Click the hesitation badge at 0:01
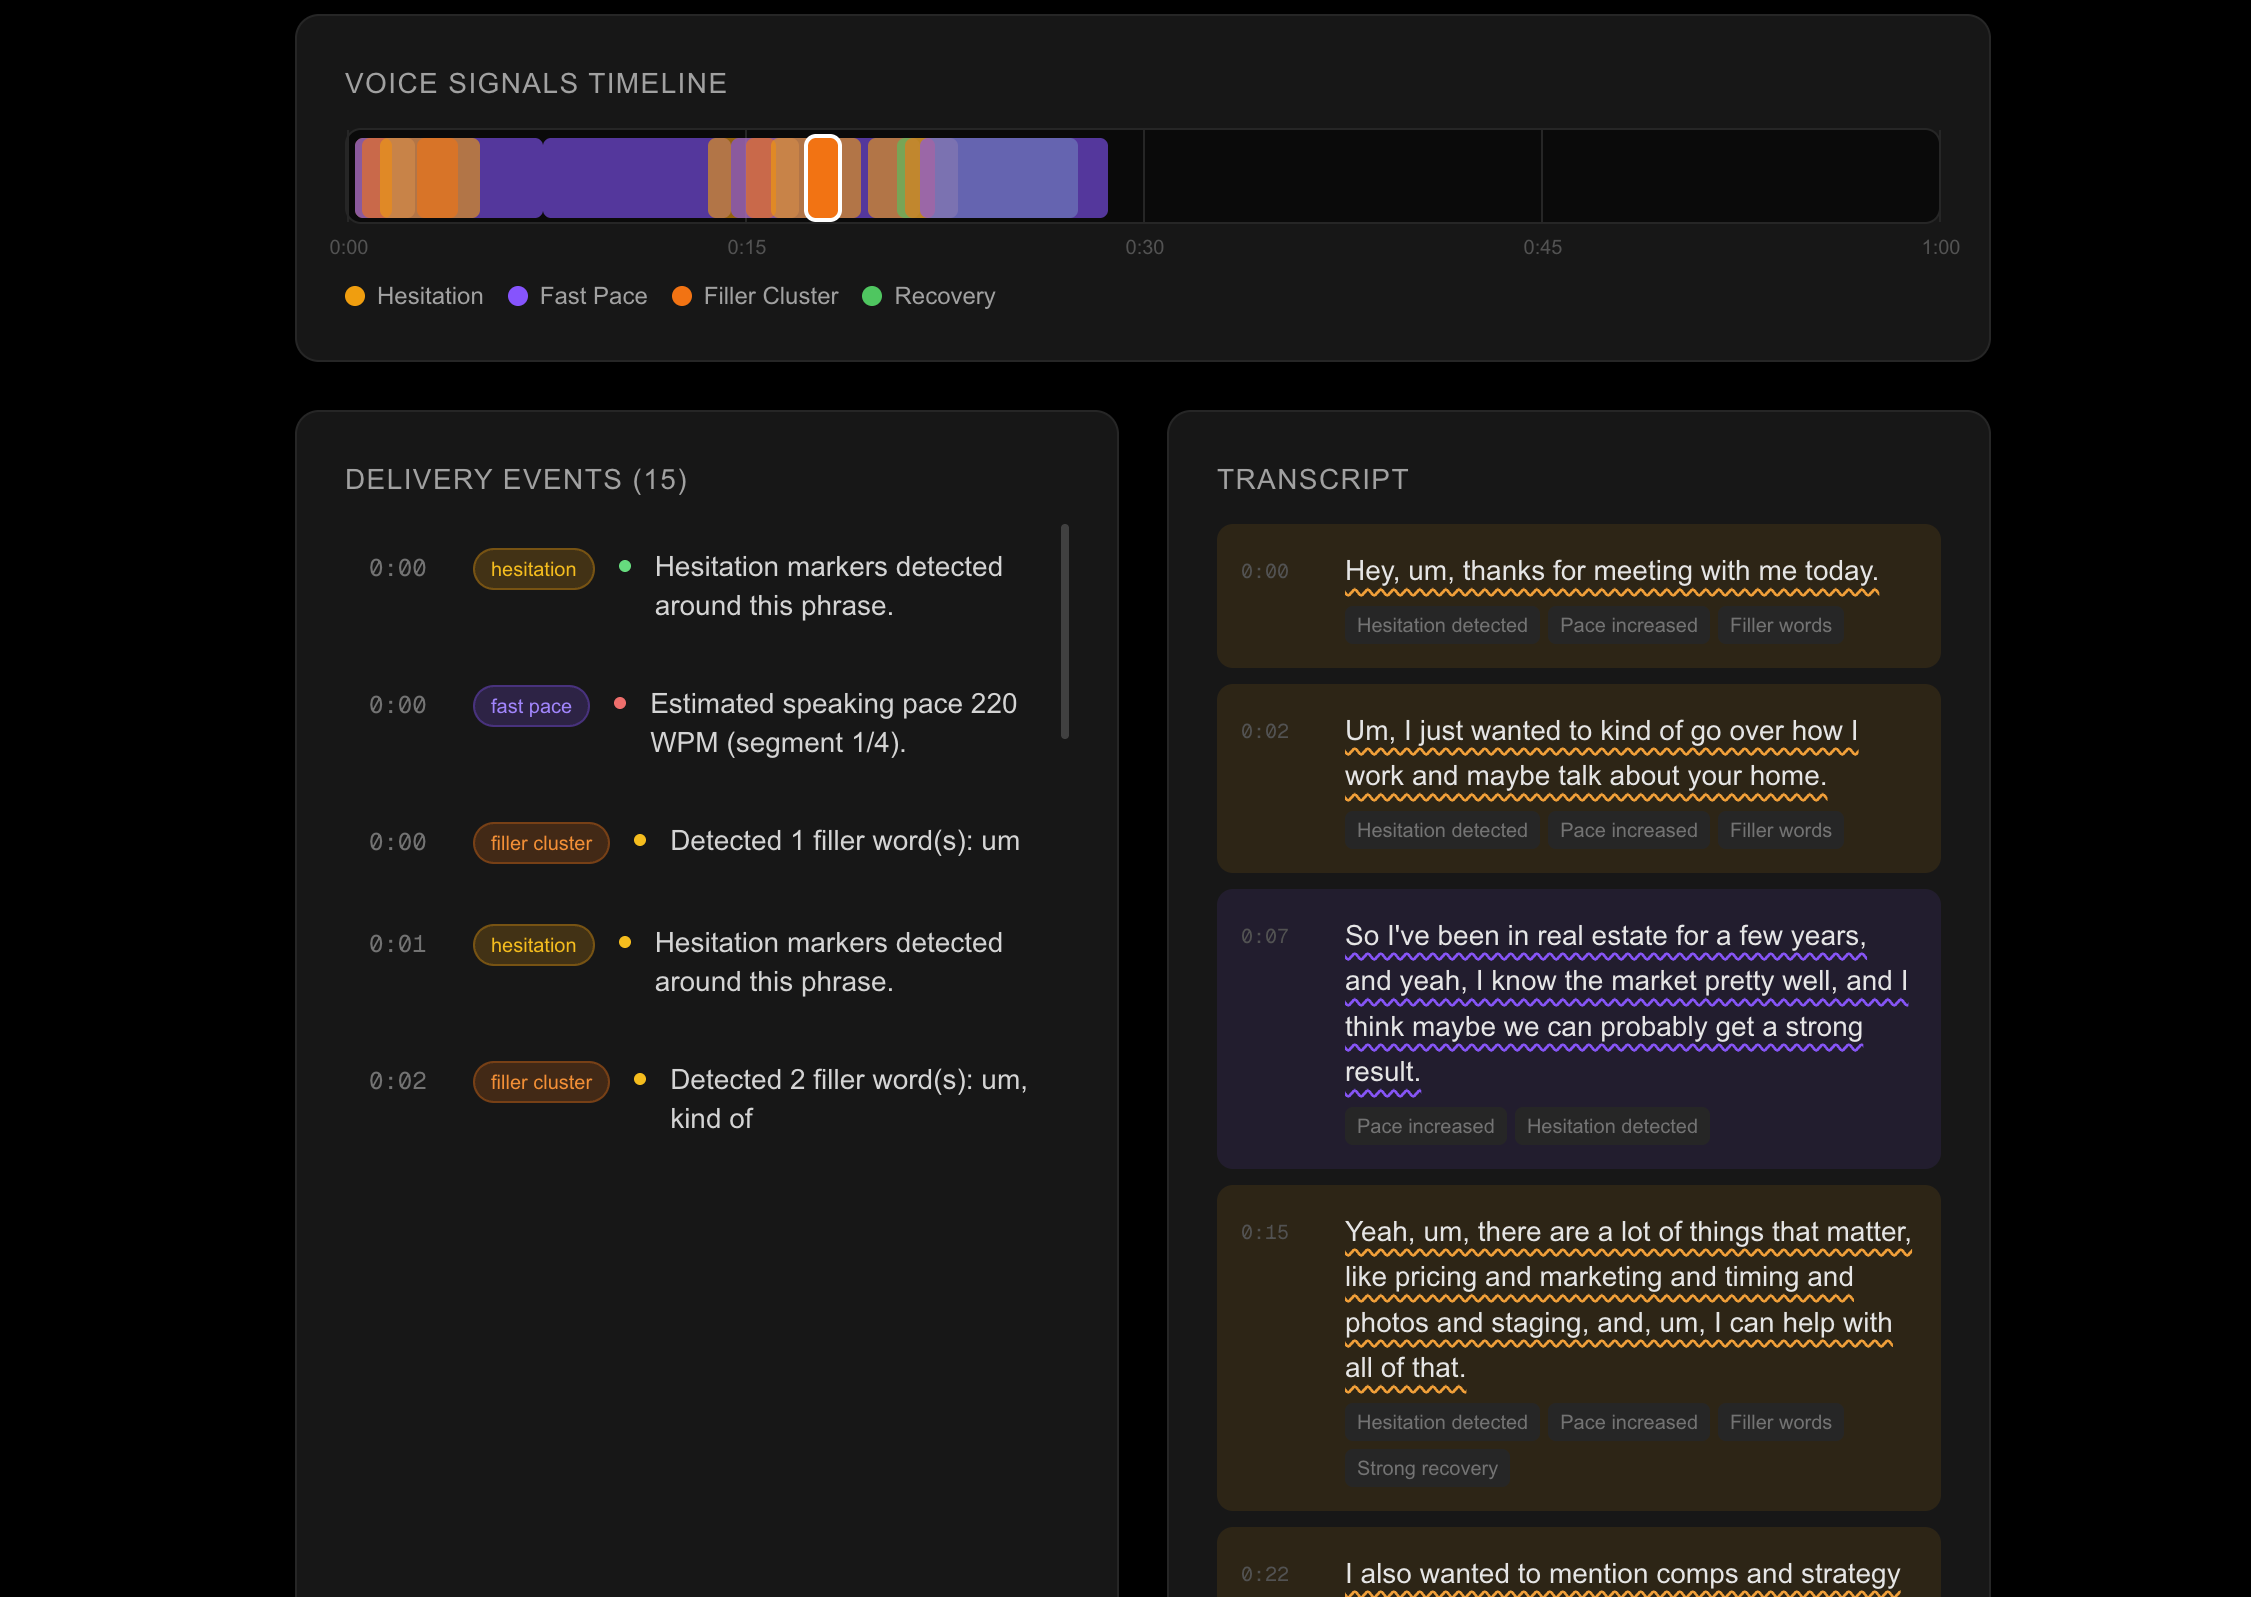Image resolution: width=2251 pixels, height=1597 pixels. coord(532,945)
